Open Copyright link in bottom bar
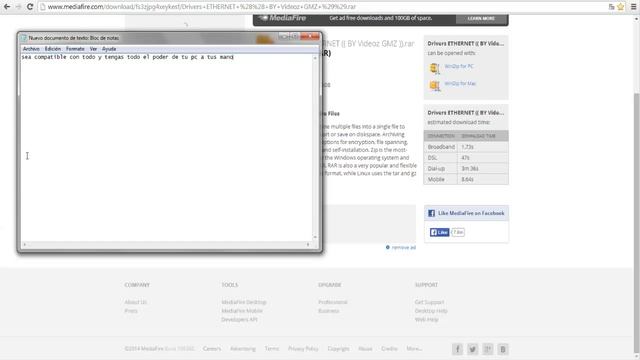 [338, 349]
